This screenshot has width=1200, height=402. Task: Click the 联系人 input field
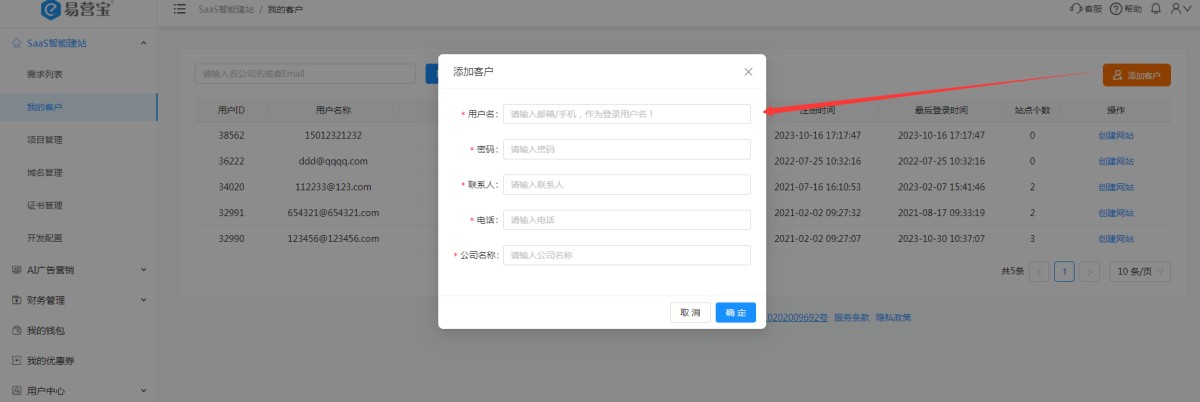coord(626,185)
